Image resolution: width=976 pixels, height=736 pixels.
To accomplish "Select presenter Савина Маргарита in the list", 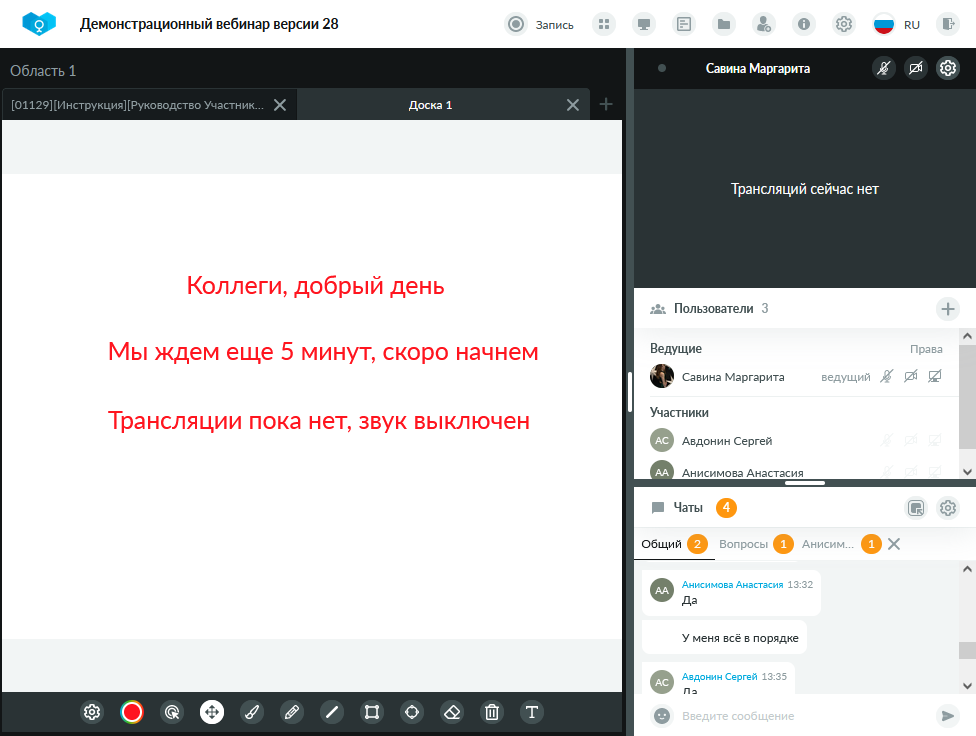I will tap(733, 377).
